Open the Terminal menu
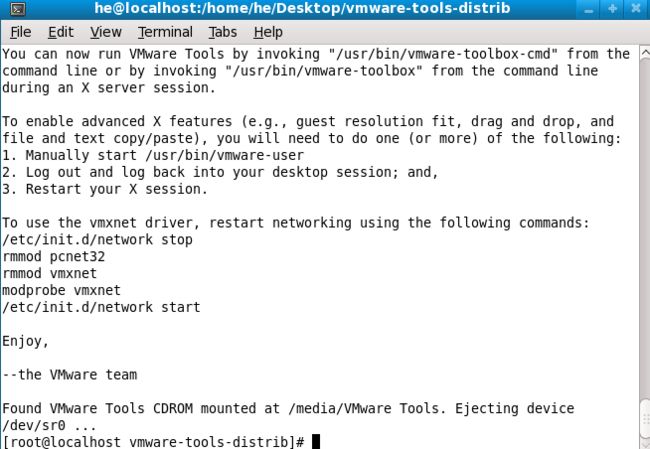The width and height of the screenshot is (650, 449). 165,32
